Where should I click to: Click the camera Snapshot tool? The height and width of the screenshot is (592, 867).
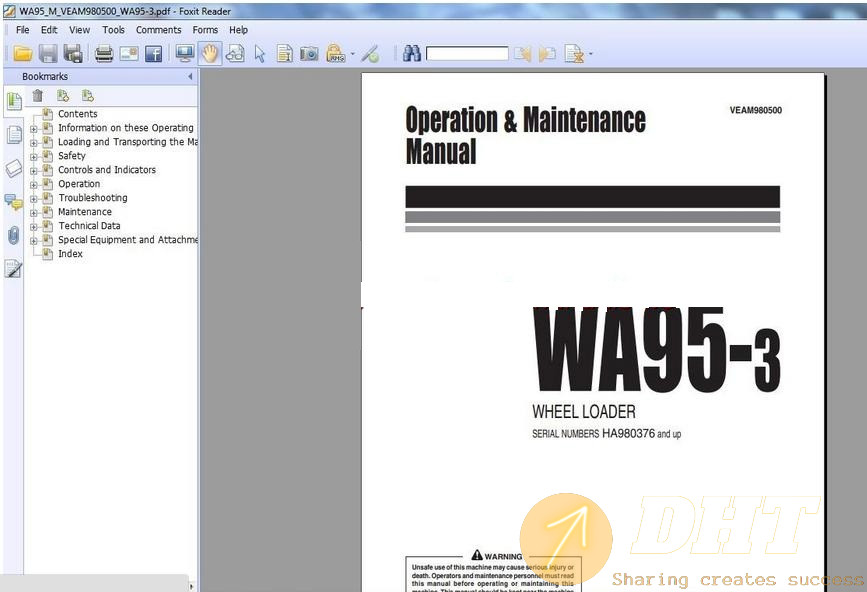tap(310, 54)
